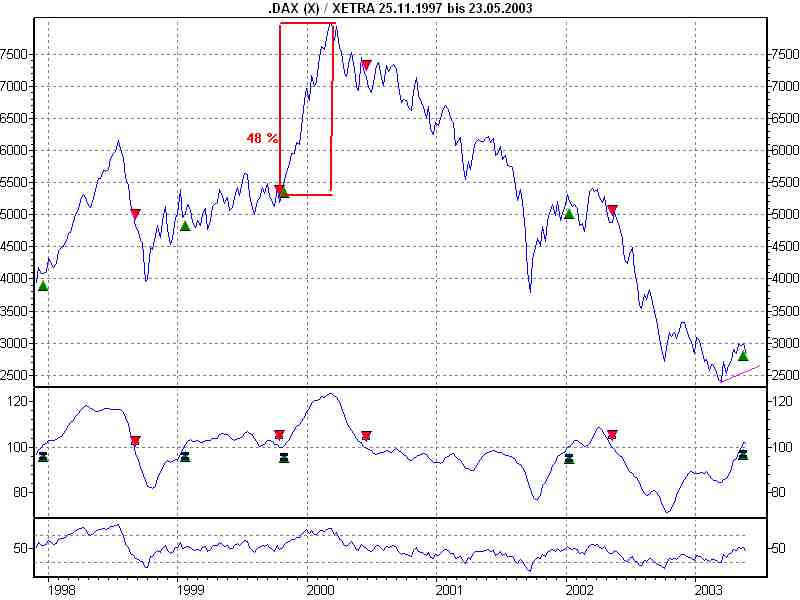Select the '1999' year label on the time axis
The height and width of the screenshot is (600, 800).
(x=191, y=590)
